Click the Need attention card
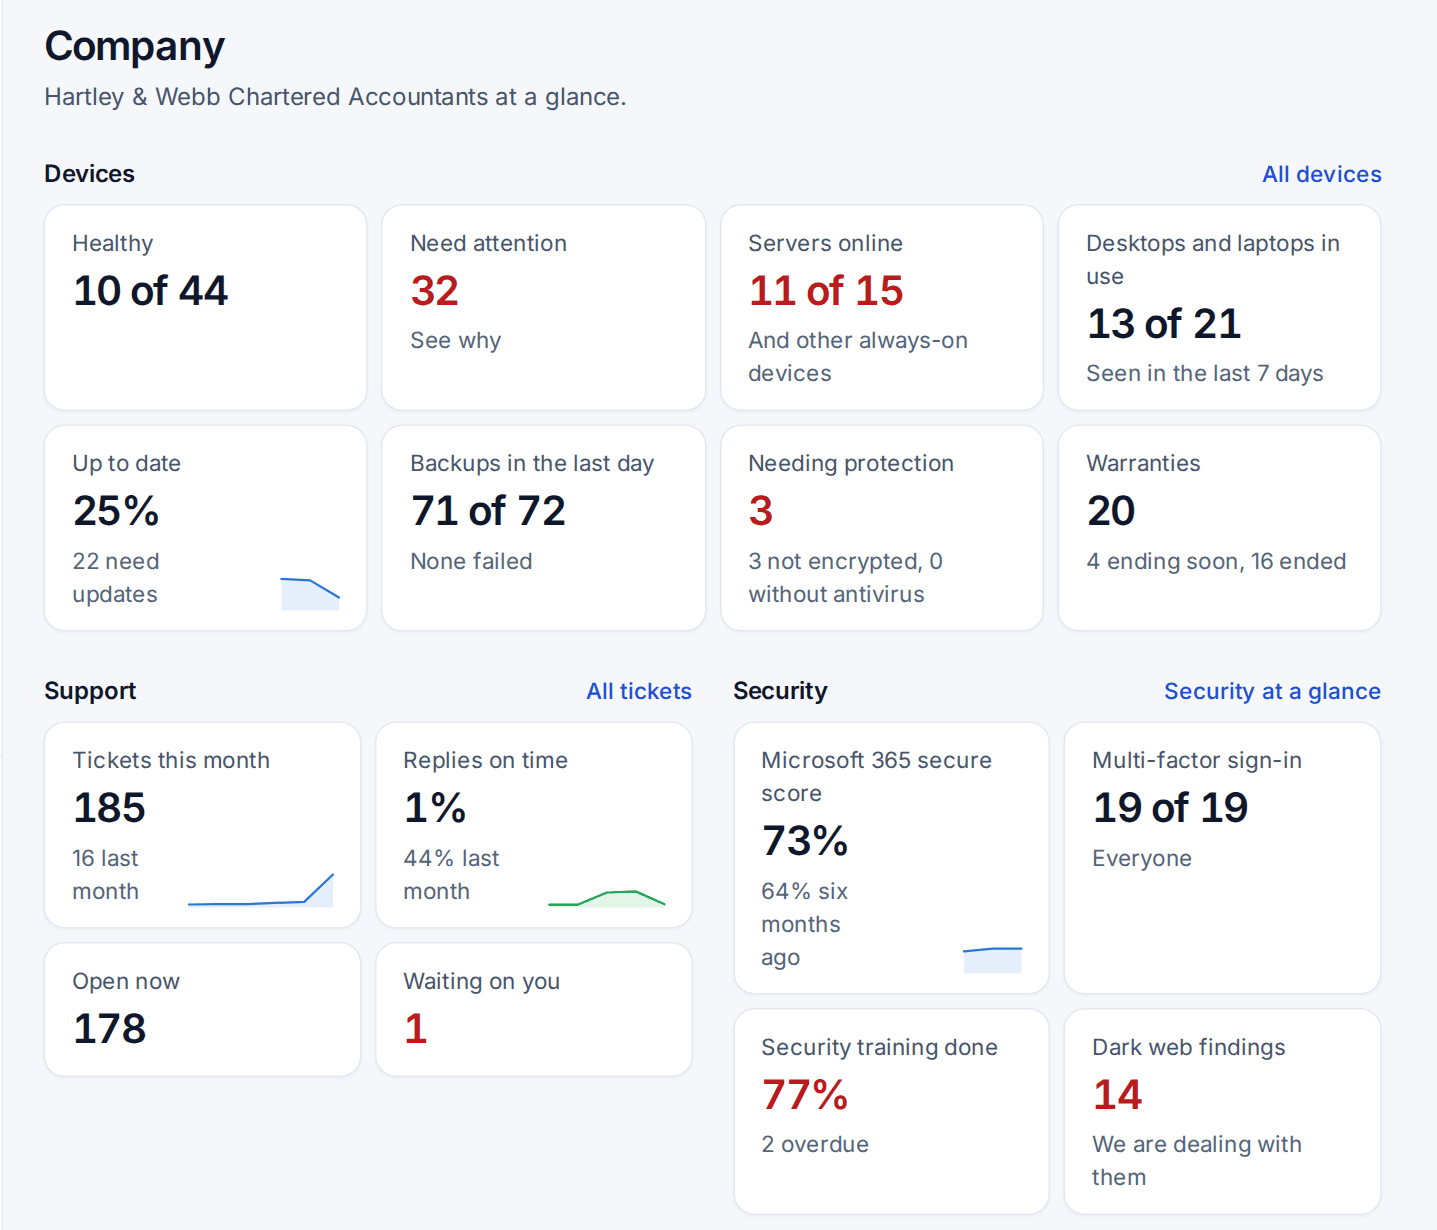 tap(543, 308)
